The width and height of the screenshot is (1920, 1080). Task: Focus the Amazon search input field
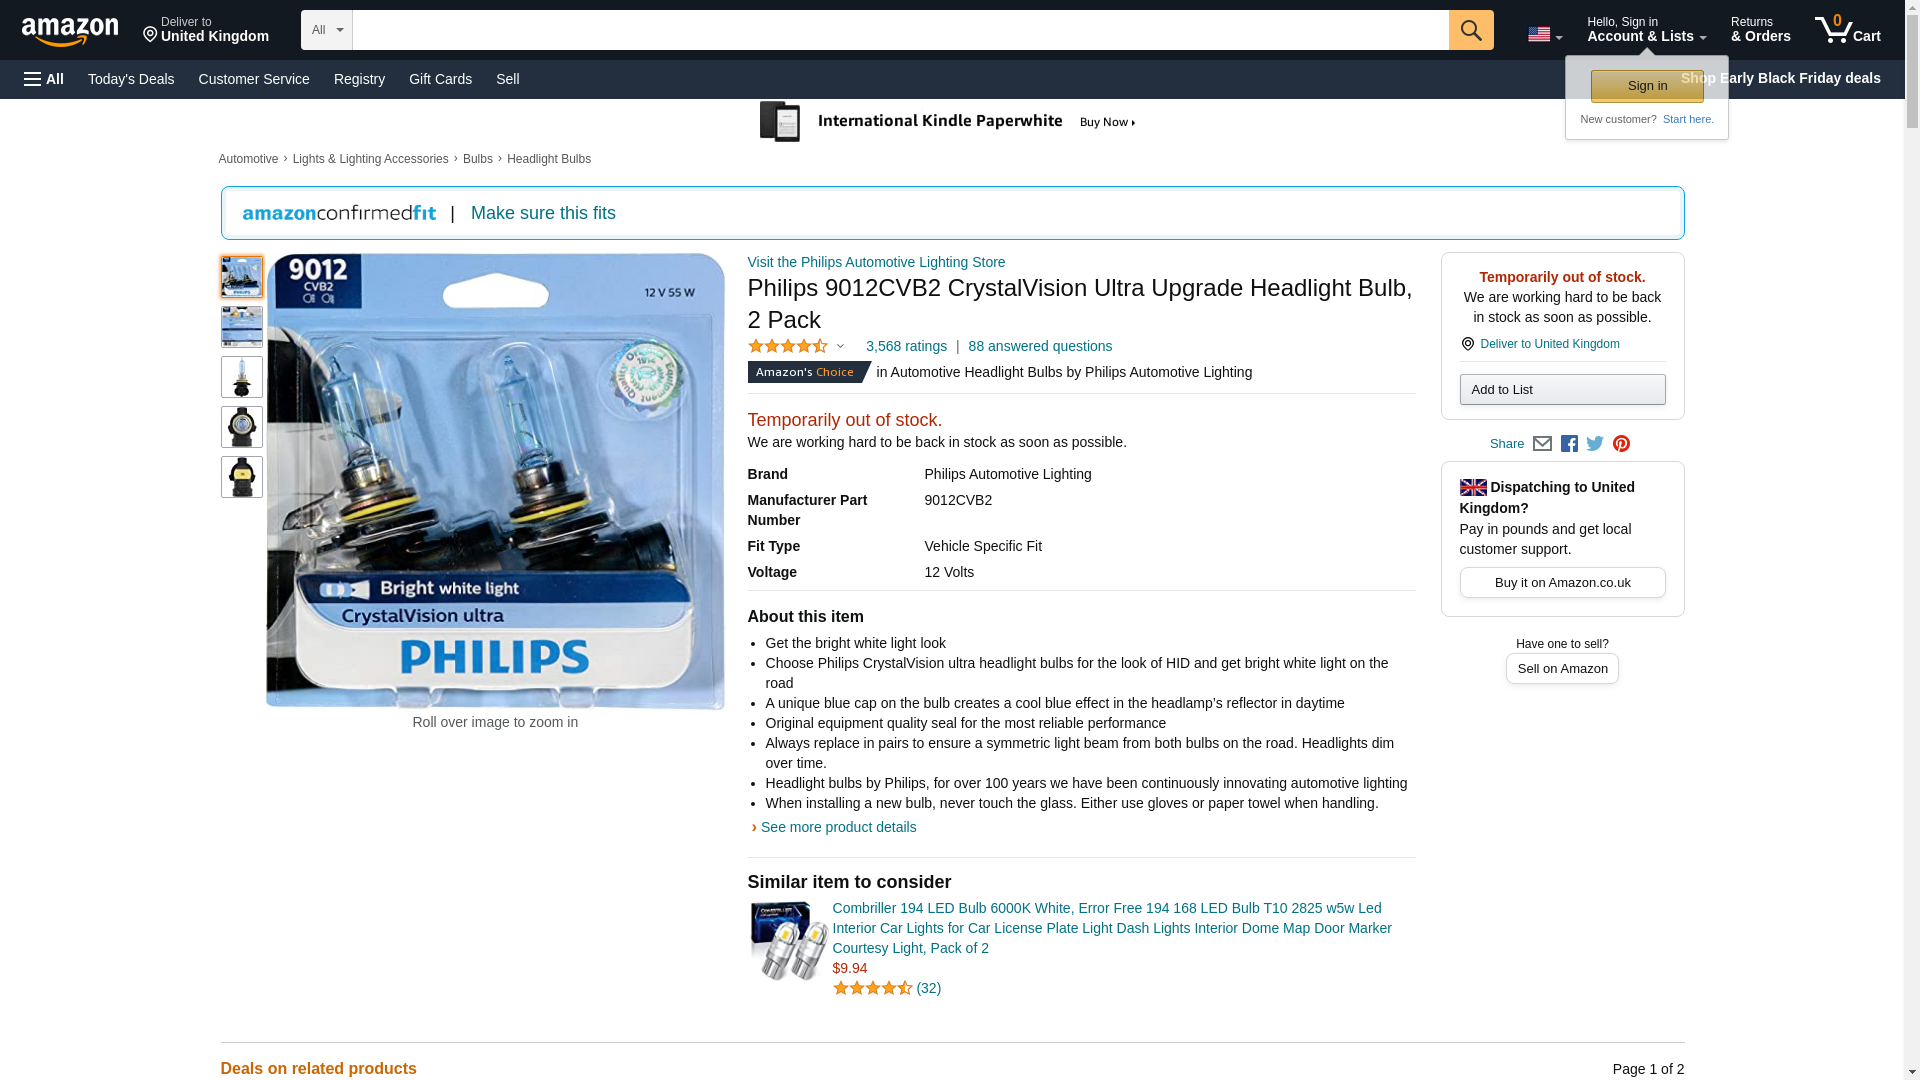900,30
